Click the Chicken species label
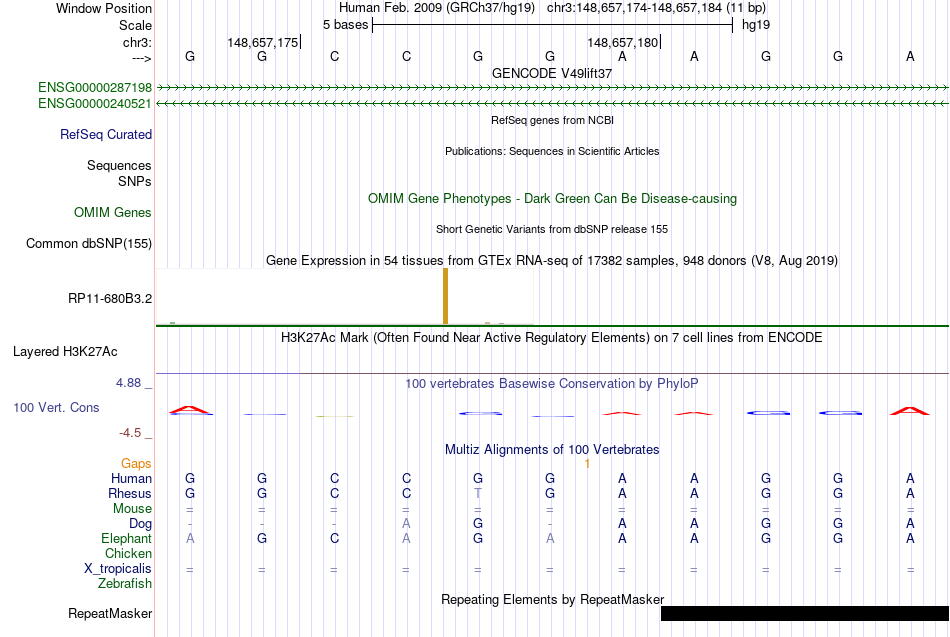 (x=128, y=554)
